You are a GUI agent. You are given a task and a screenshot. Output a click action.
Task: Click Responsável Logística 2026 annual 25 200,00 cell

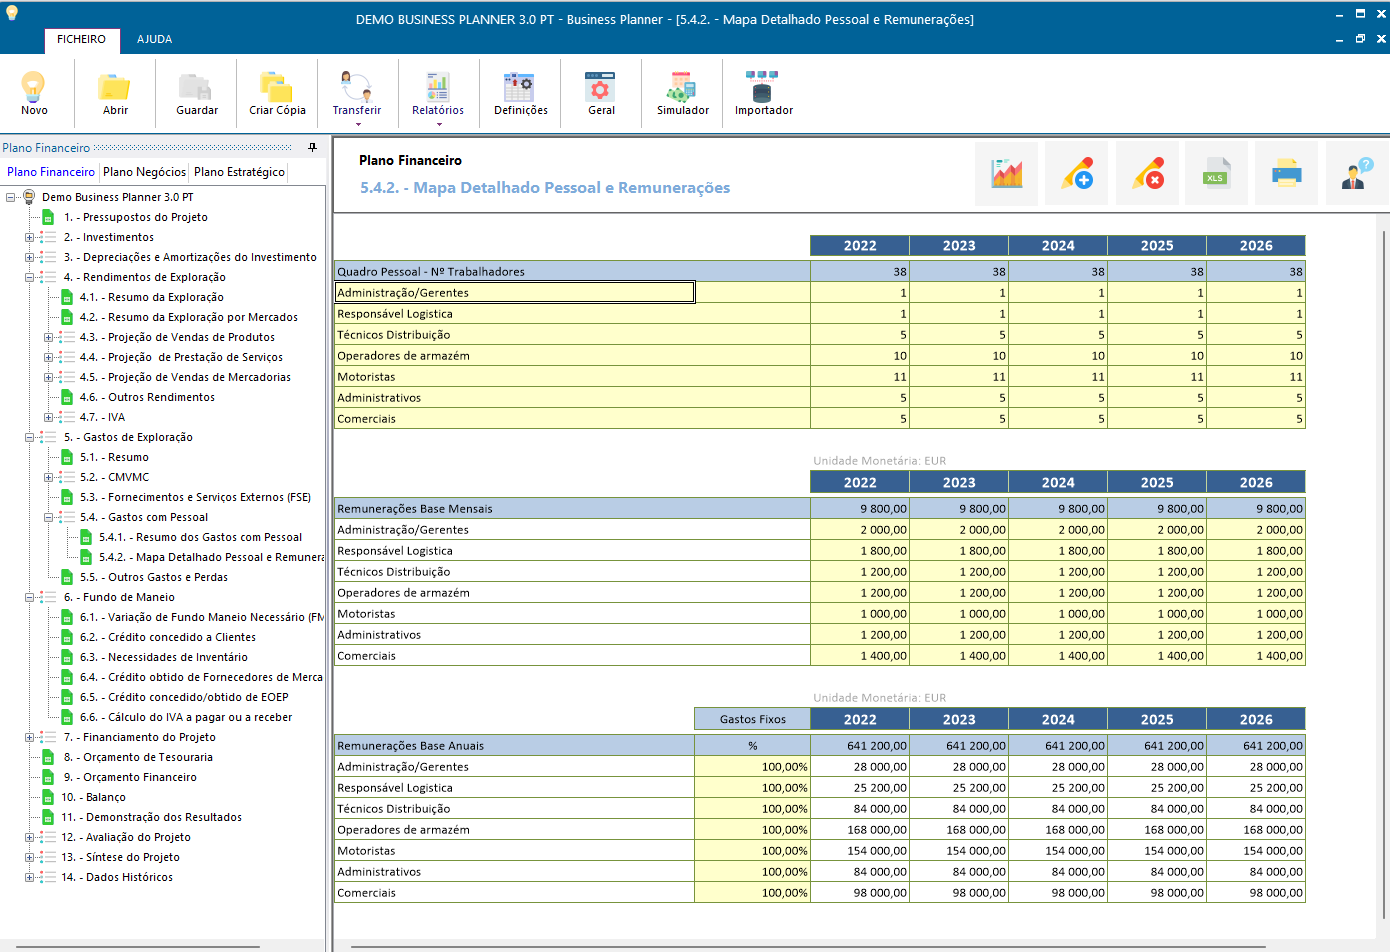pos(1256,788)
